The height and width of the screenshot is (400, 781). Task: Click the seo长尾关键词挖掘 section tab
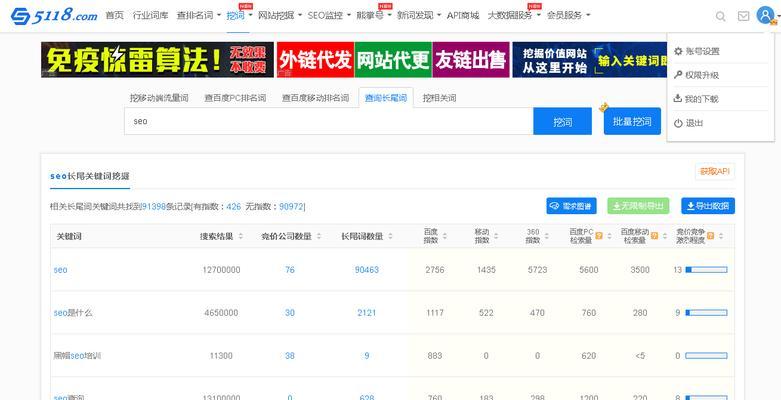(90, 176)
